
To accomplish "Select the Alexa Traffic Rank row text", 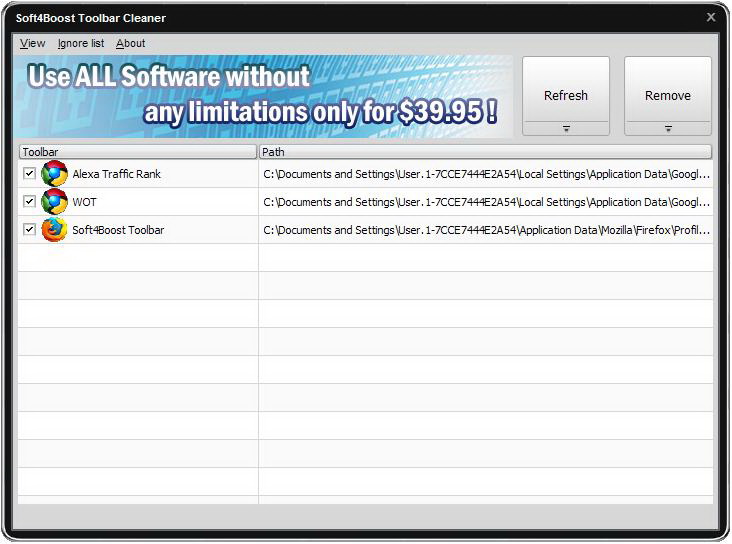I will [117, 174].
